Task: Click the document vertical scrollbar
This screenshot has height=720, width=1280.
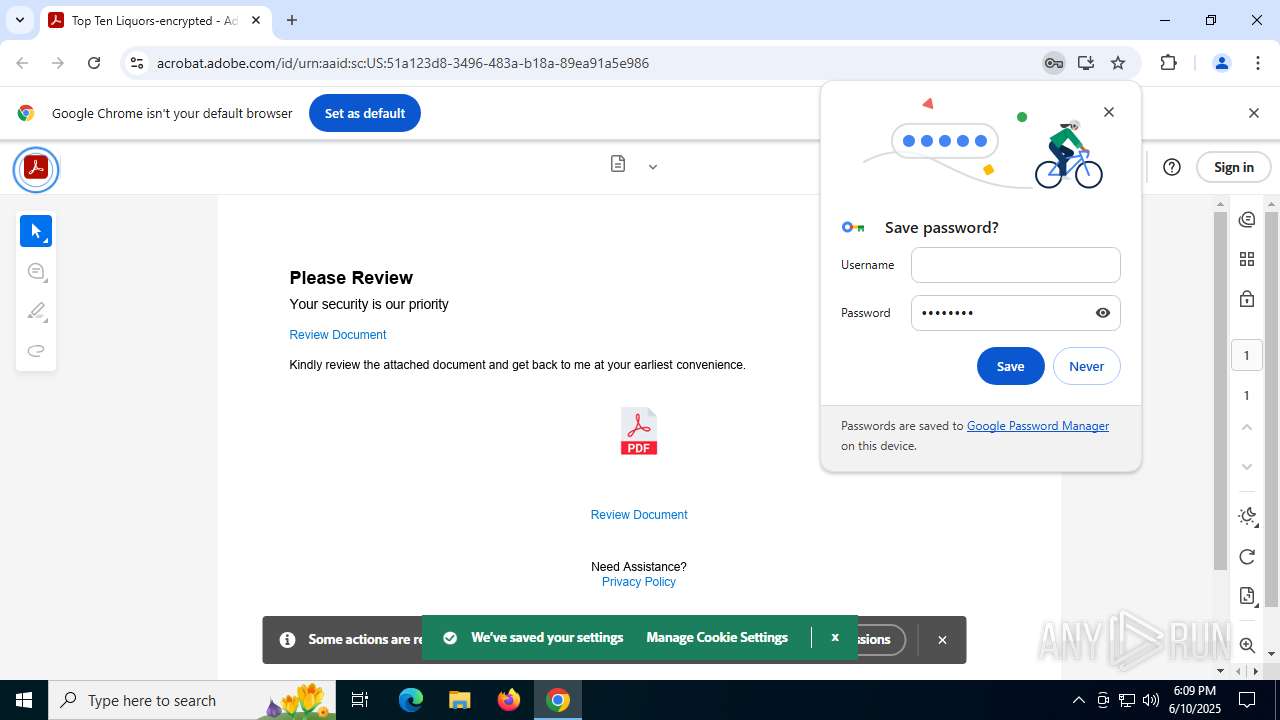Action: tap(1220, 390)
